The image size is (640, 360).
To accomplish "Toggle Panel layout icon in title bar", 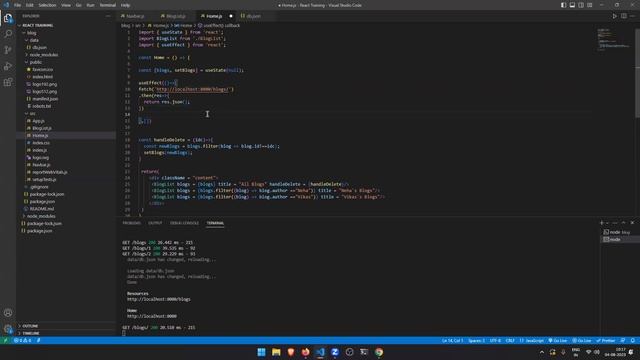I will click(572, 5).
